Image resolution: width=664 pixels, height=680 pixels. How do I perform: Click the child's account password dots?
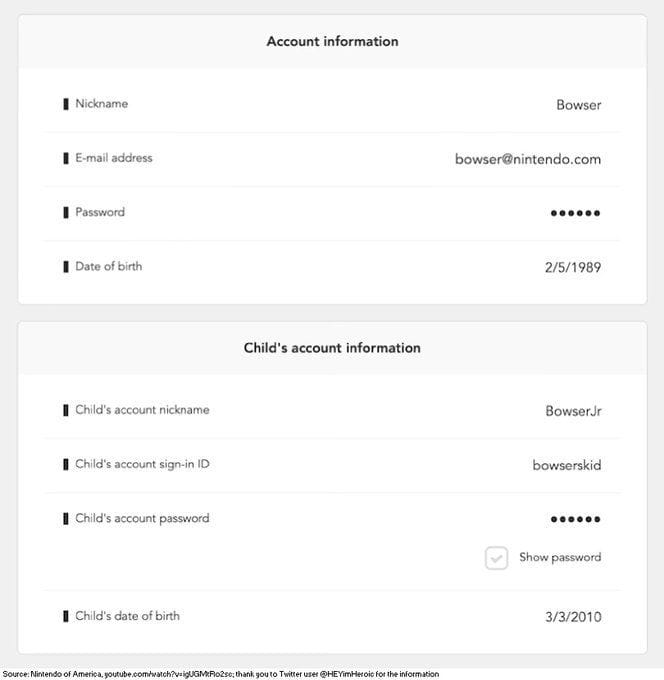575,519
